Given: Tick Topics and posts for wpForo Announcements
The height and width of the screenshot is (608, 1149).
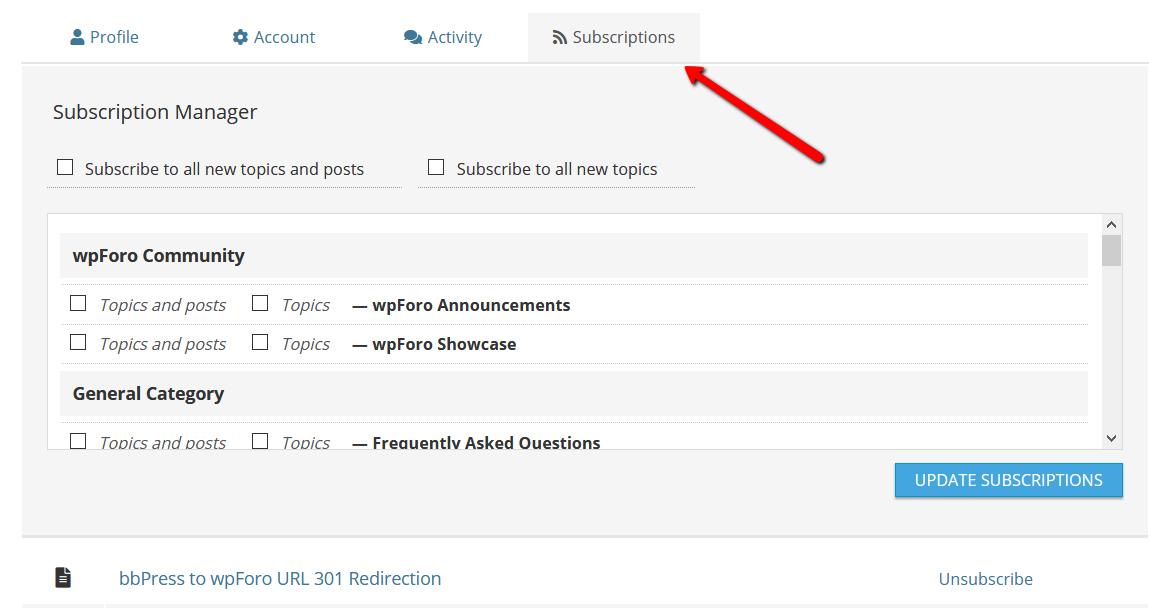Looking at the screenshot, I should tap(78, 303).
